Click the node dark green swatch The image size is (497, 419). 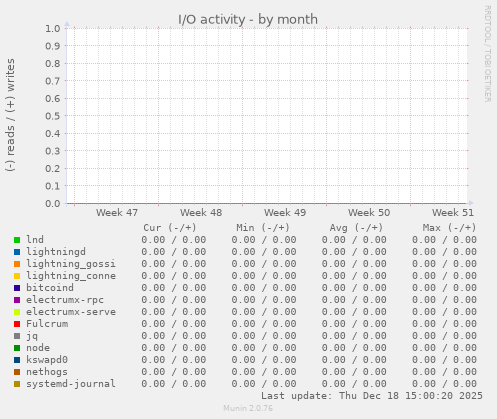[17, 348]
